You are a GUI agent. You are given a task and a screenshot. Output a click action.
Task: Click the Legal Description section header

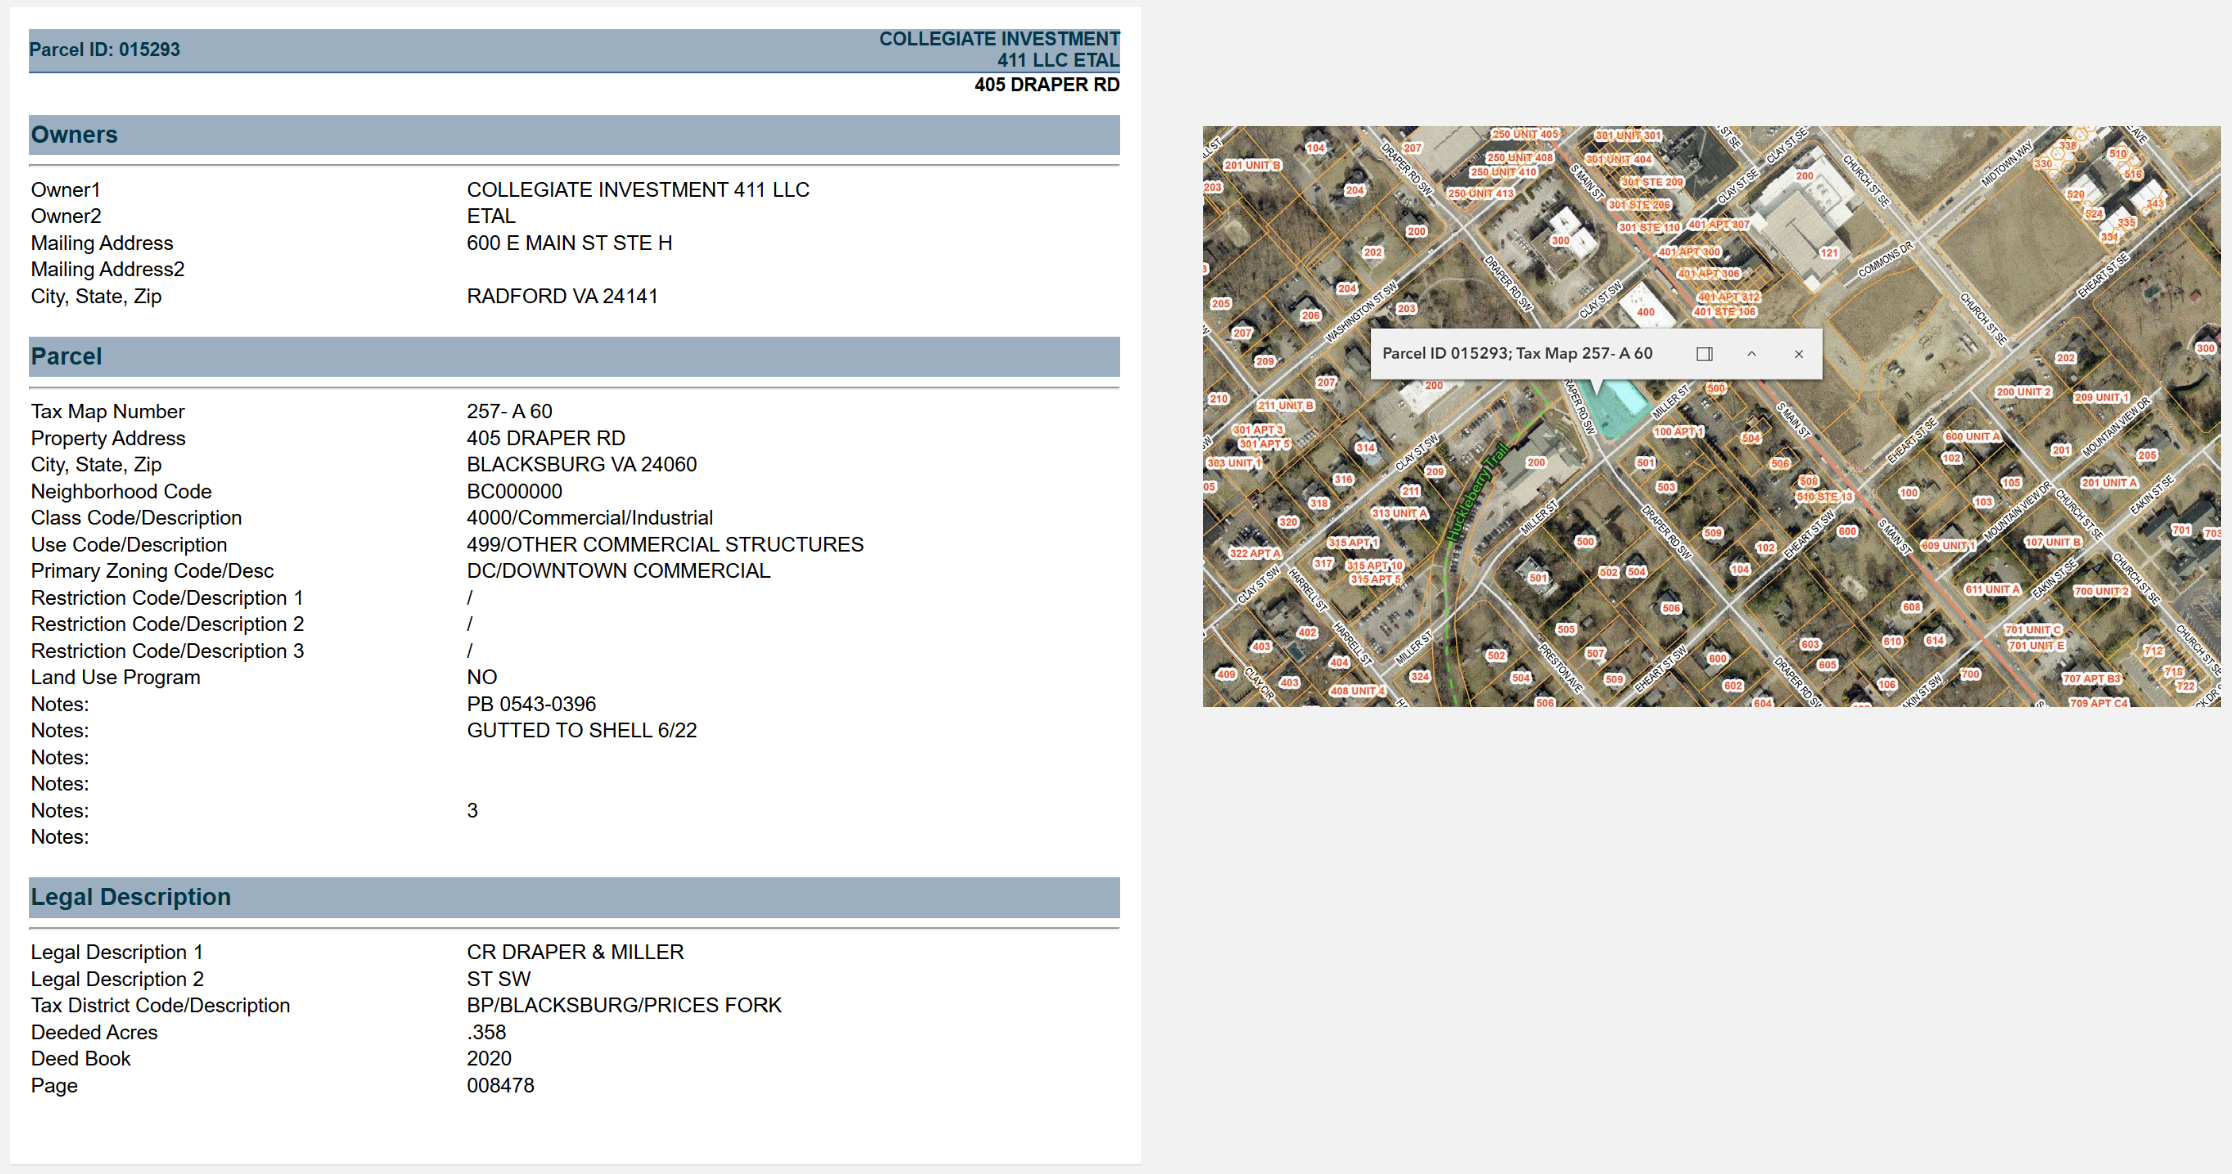point(130,897)
